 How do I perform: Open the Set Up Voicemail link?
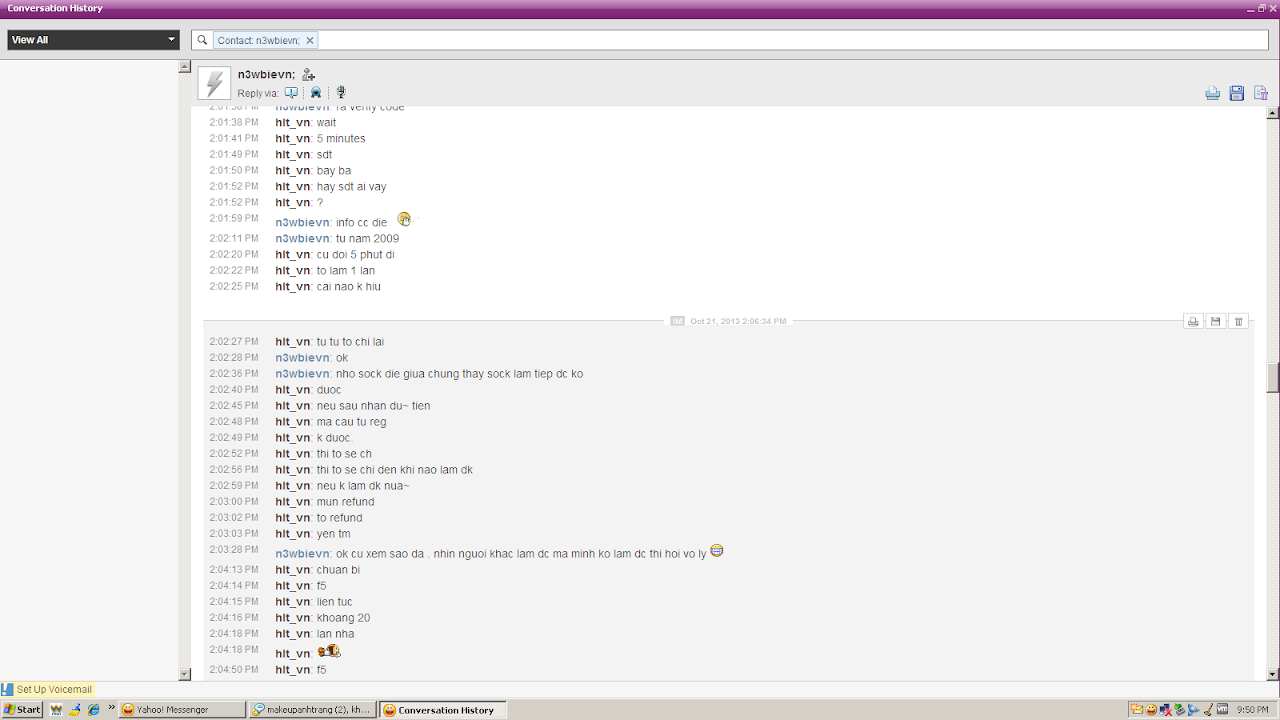tap(54, 689)
